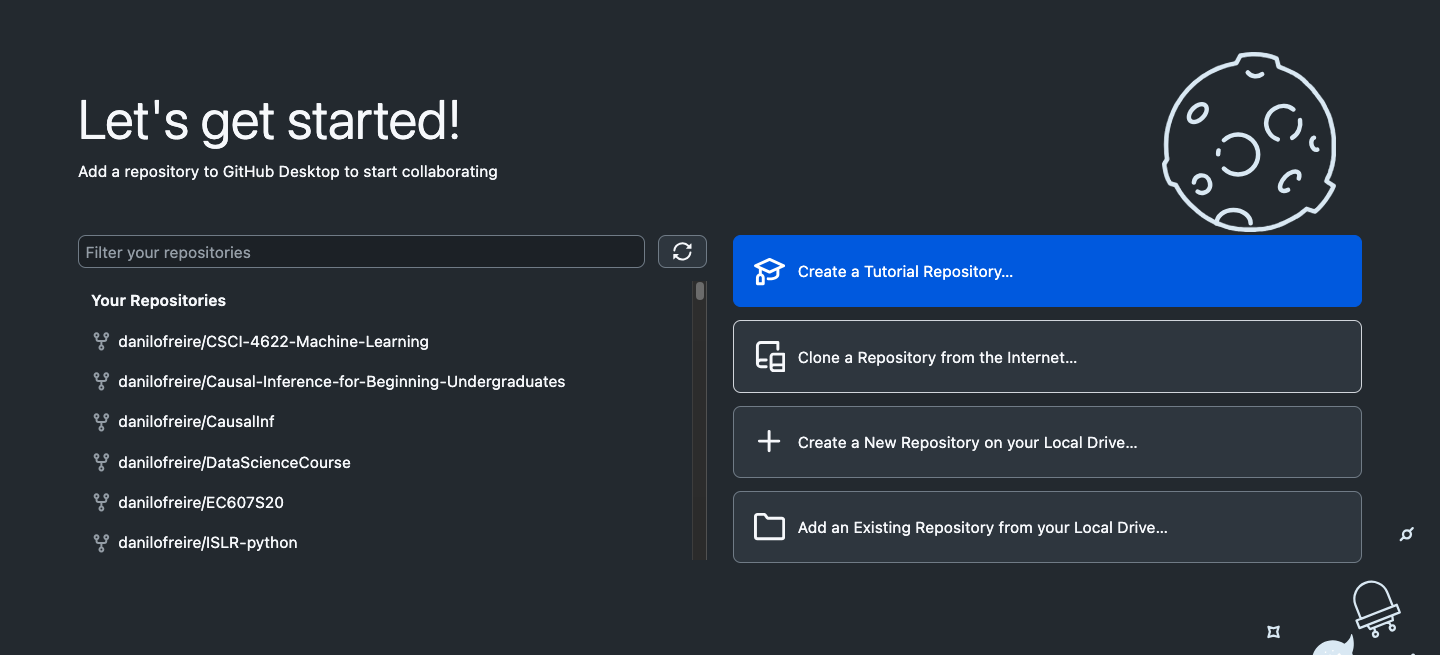This screenshot has height=655, width=1440.
Task: Click the folder icon for existing repository
Action: click(x=769, y=527)
